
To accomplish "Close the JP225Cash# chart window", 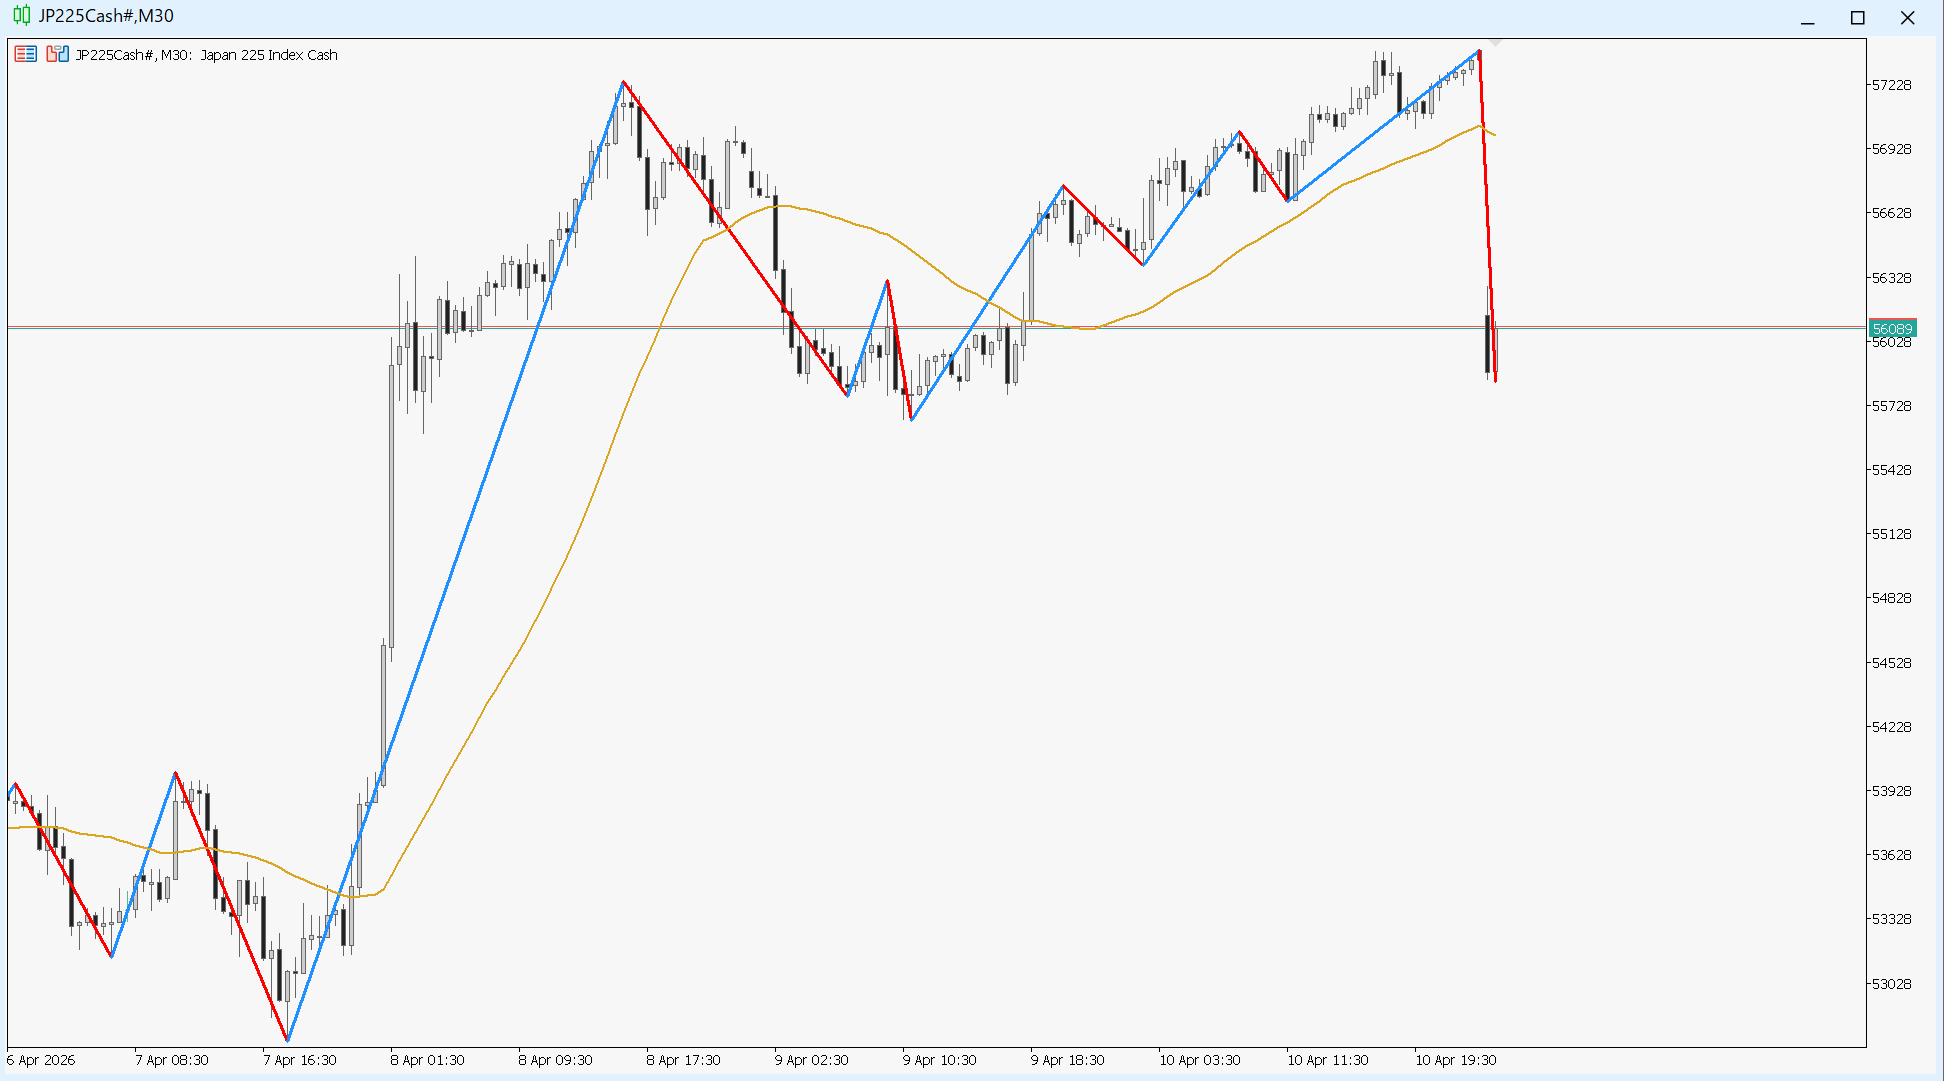I will 1907,18.
